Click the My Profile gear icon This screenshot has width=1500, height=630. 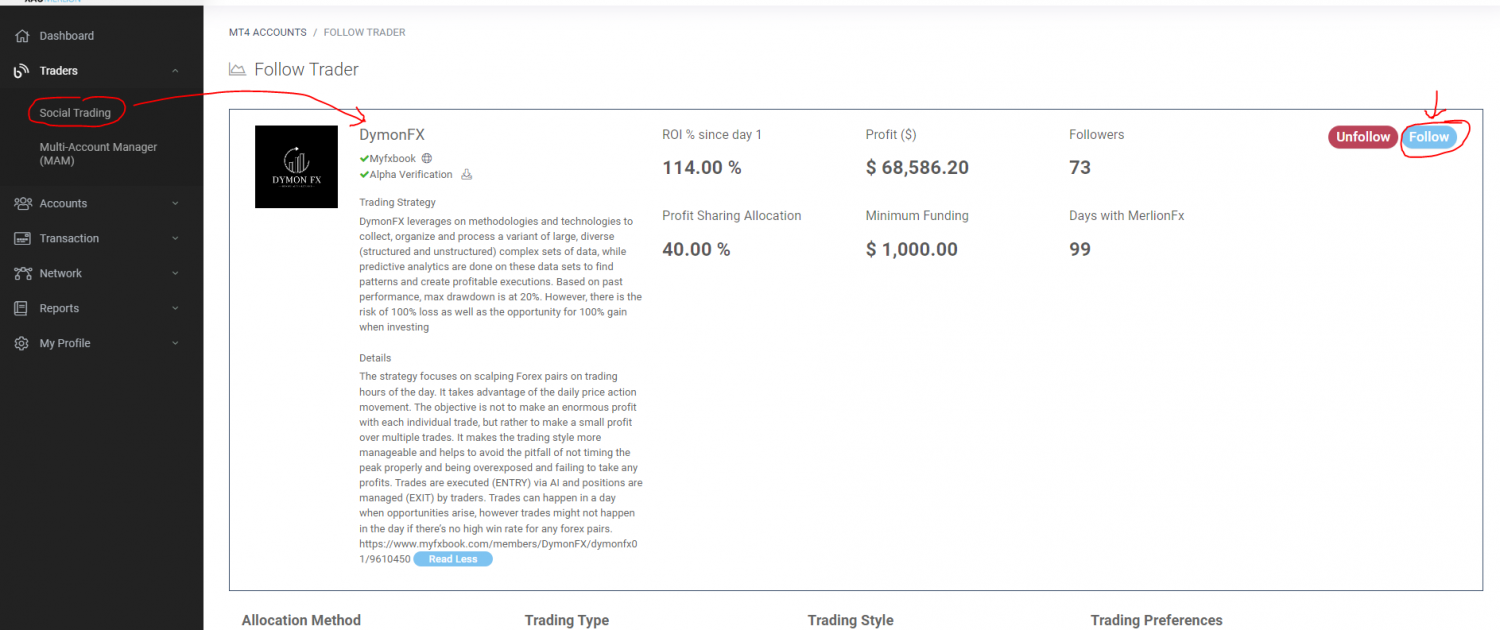tap(22, 344)
